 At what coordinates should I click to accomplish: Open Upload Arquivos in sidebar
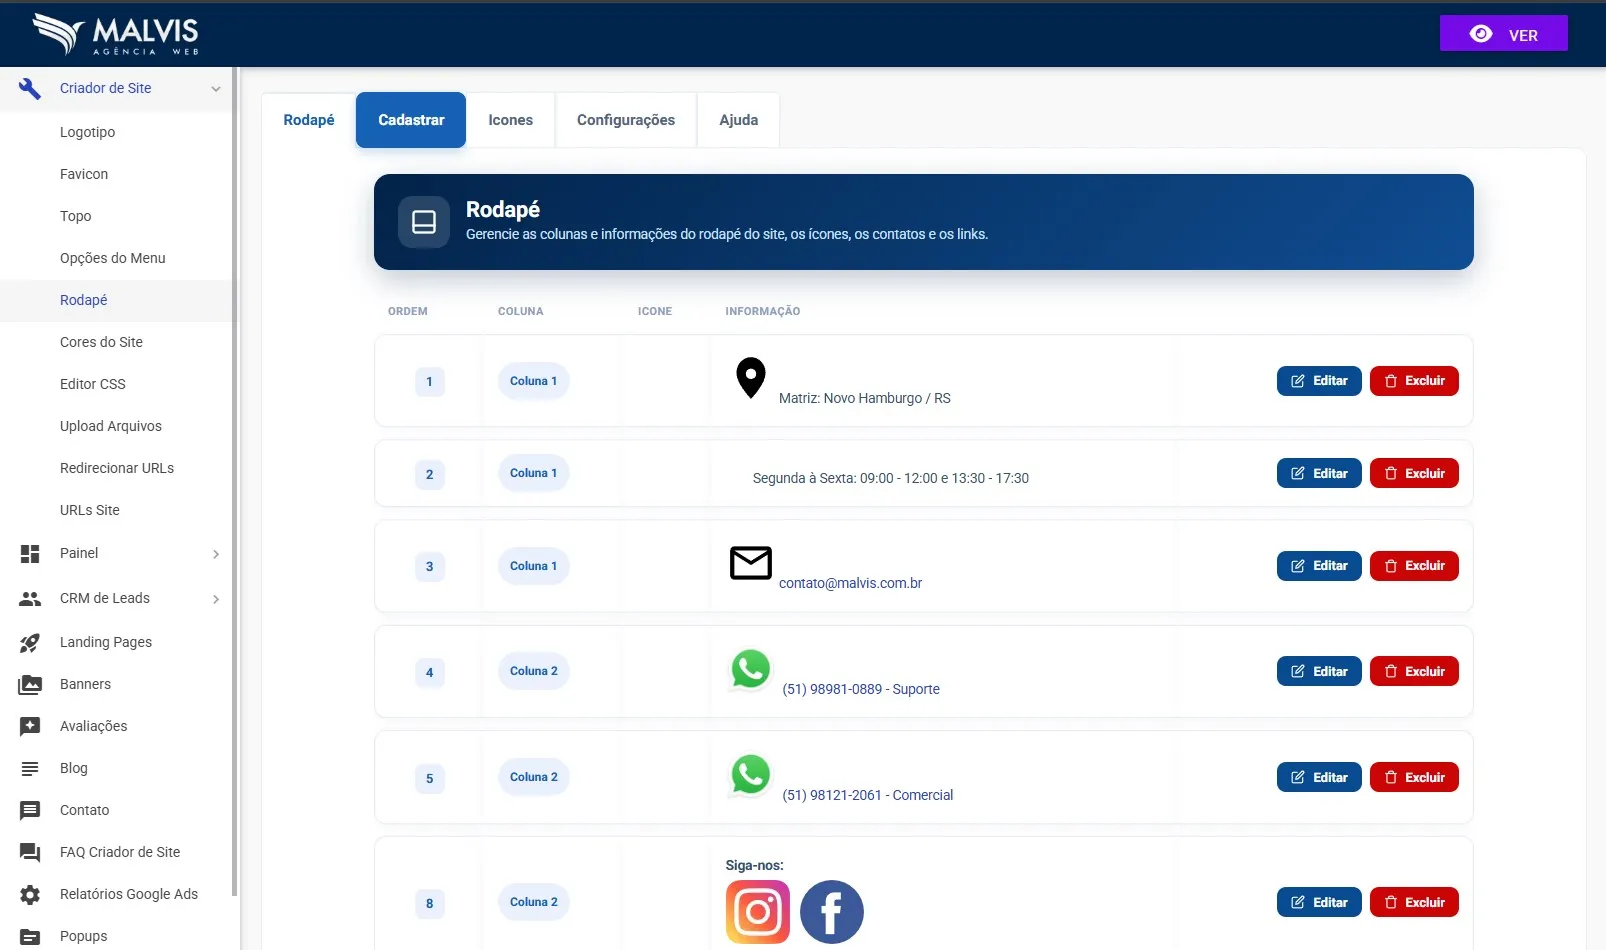(x=111, y=426)
